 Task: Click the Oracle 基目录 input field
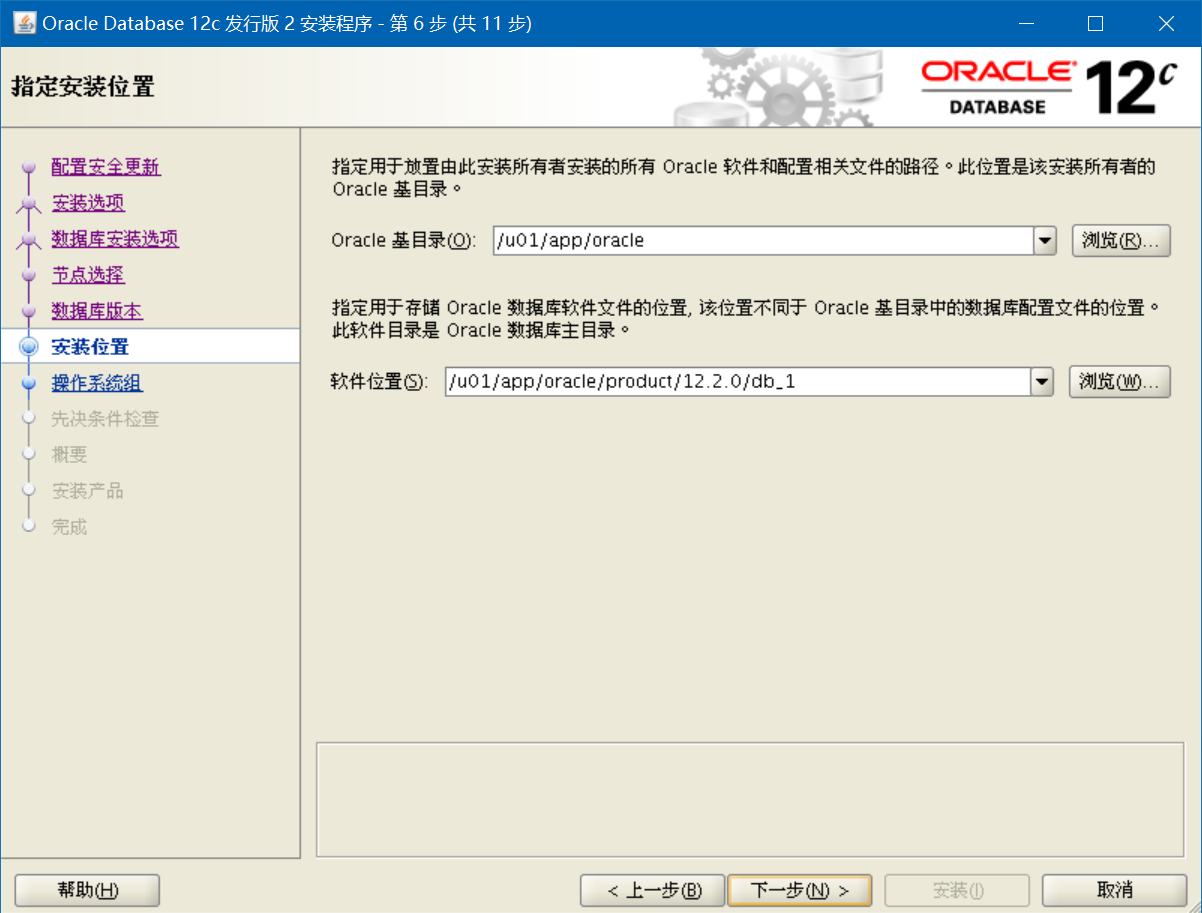click(x=763, y=241)
